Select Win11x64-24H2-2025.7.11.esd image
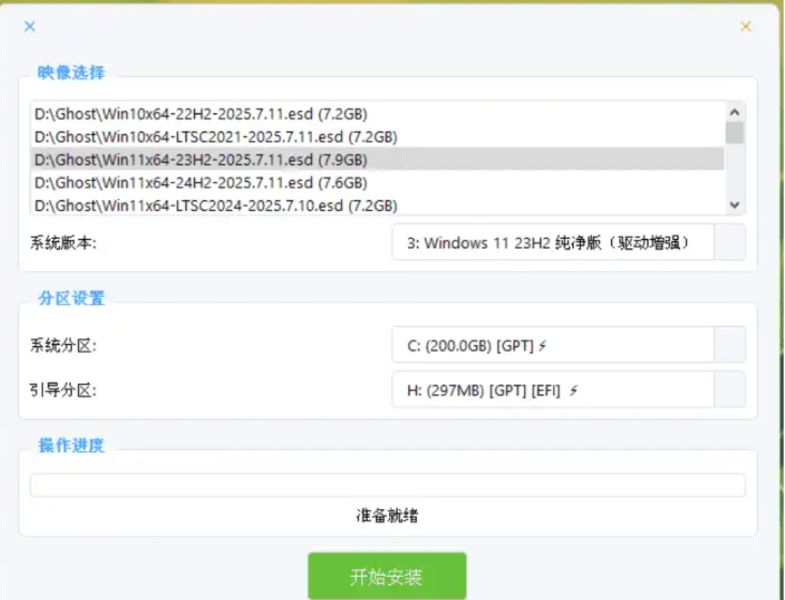 (377, 182)
